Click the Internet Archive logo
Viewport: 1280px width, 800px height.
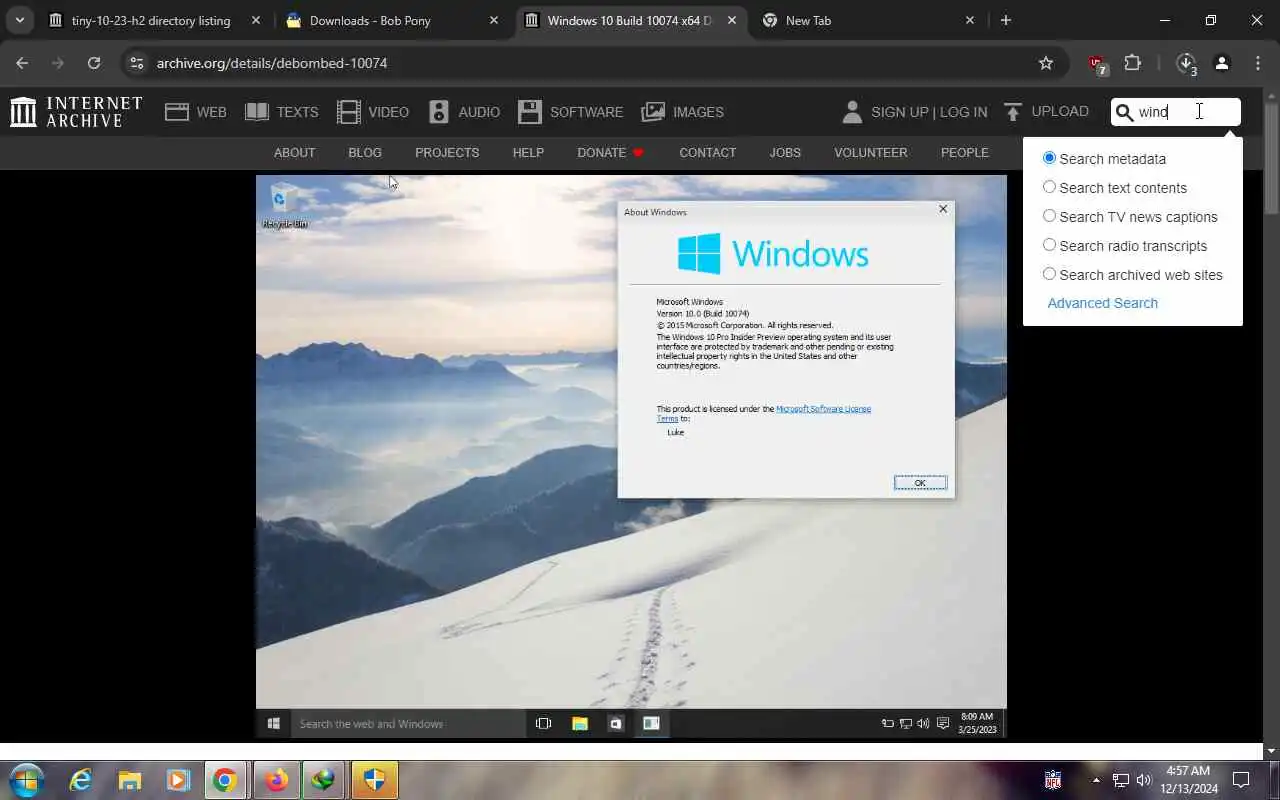pyautogui.click(x=76, y=112)
